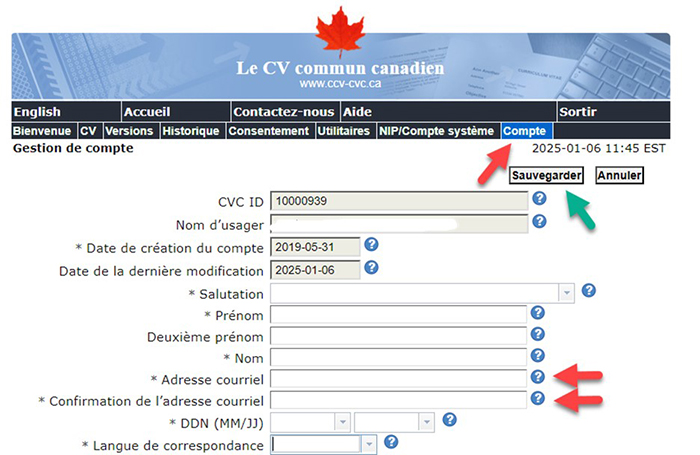Click the CVC ID field showing 10000939
Viewport: 700px width, 455px height.
coord(399,201)
